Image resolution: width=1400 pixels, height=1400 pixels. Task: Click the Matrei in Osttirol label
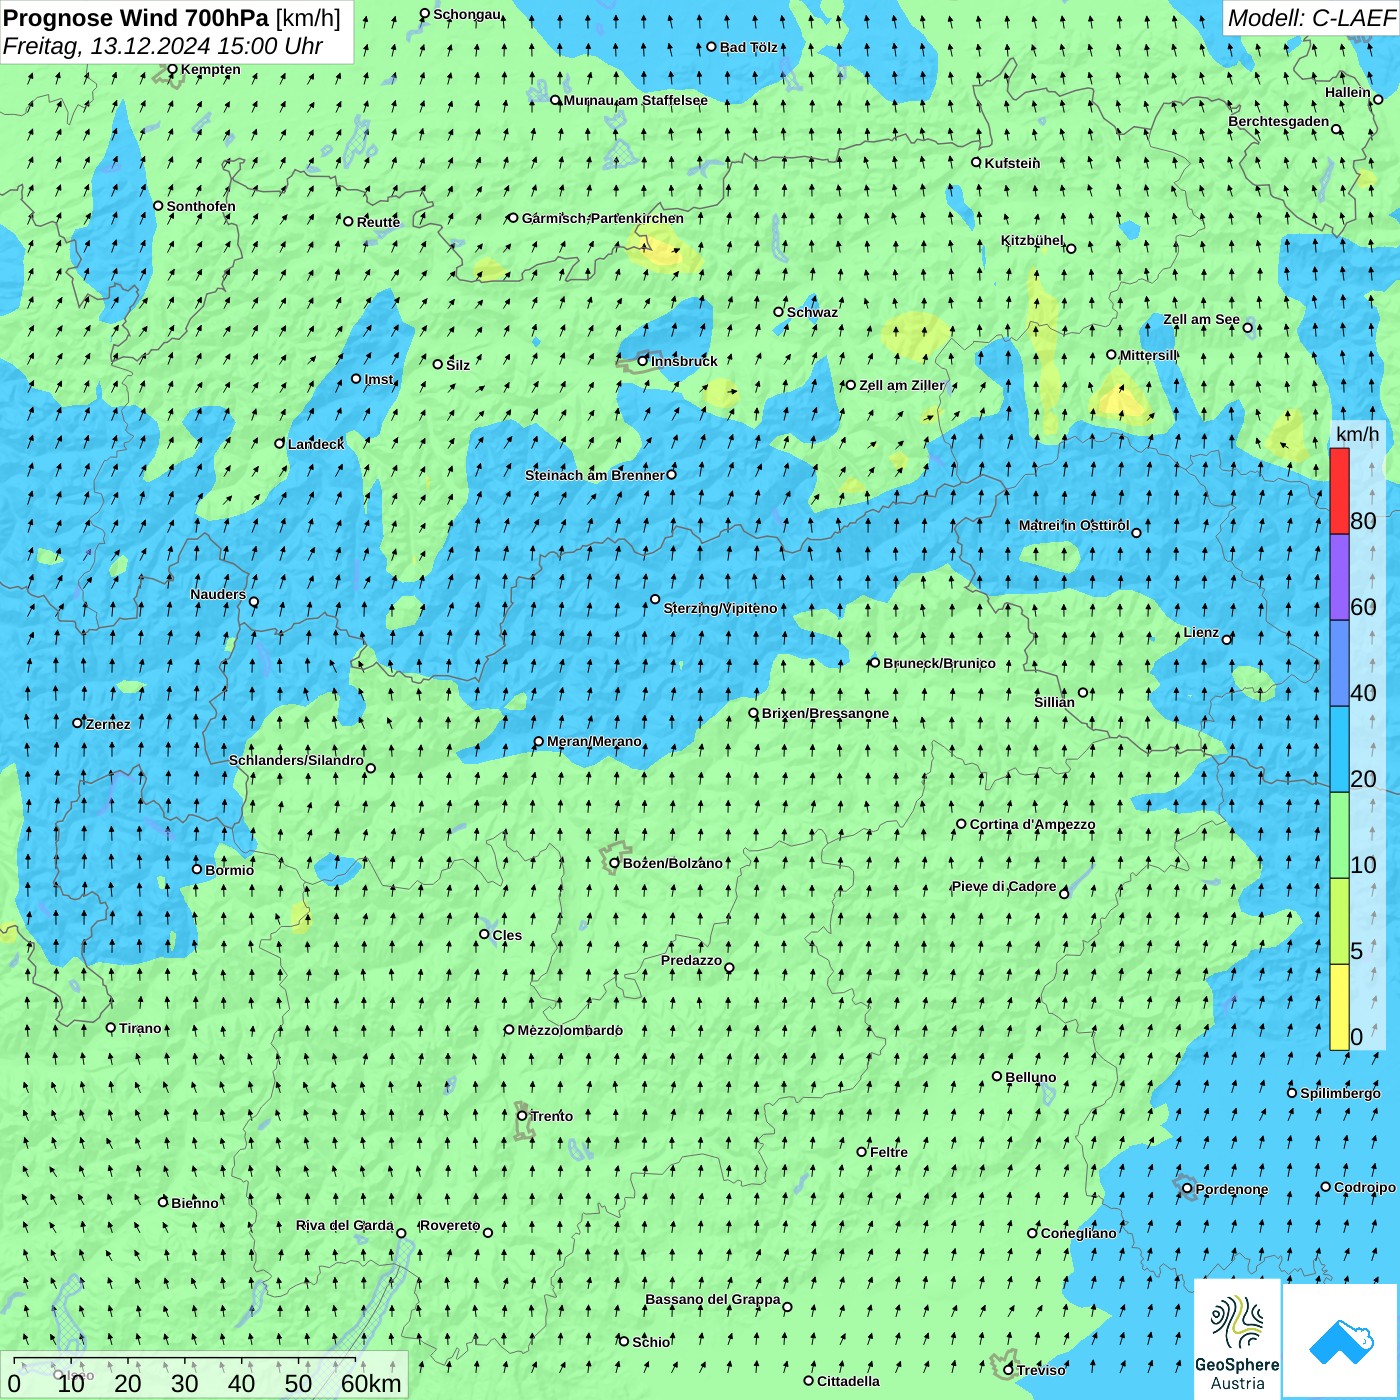1074,525
